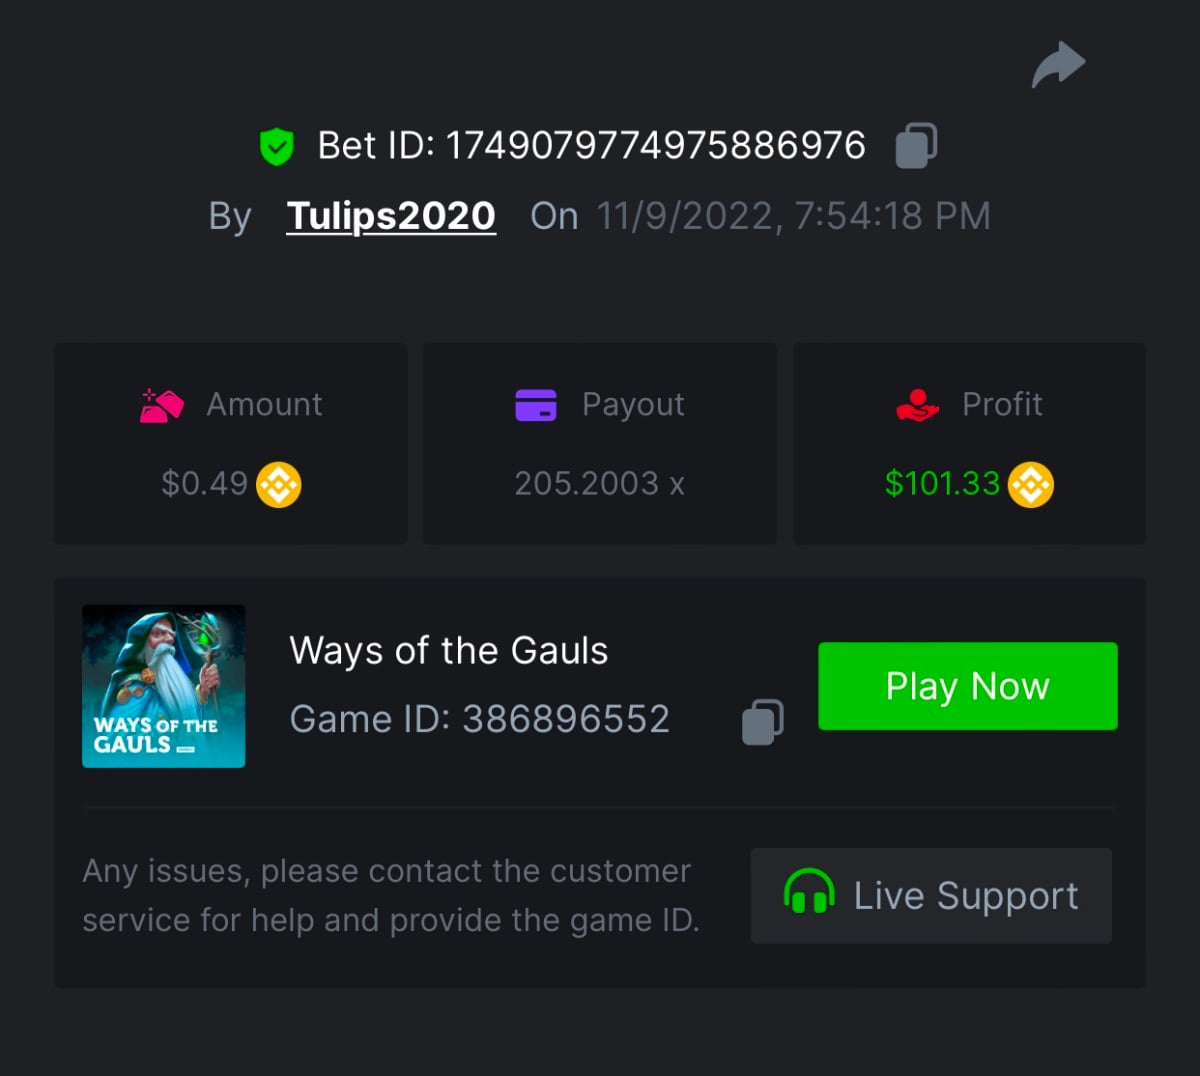Select the Bet ID number text

click(655, 146)
